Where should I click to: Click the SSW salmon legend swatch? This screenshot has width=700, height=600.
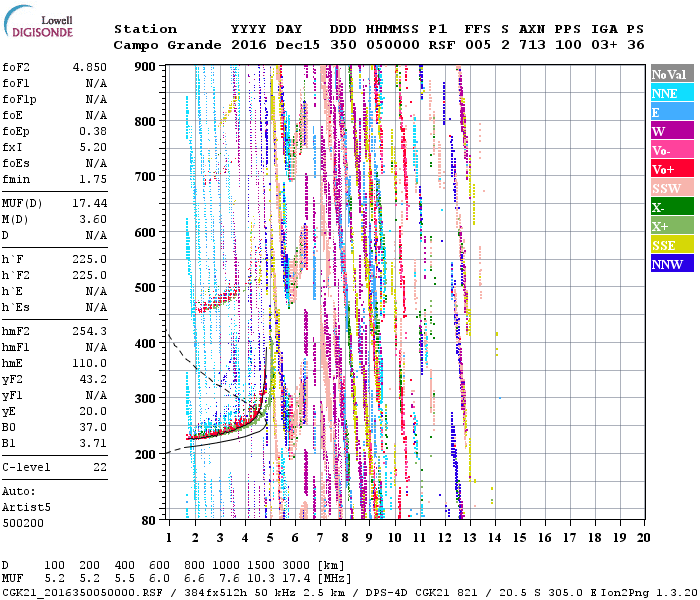(672, 188)
